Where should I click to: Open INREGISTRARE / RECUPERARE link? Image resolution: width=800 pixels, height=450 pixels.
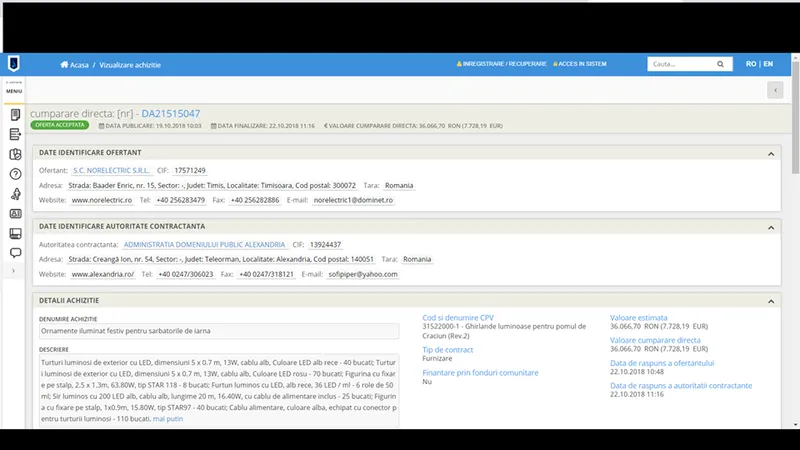click(x=504, y=64)
